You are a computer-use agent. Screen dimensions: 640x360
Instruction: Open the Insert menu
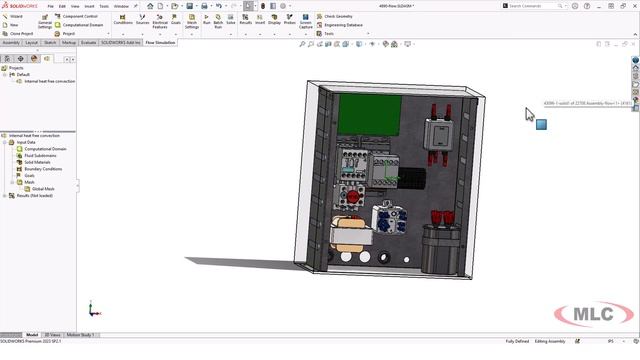click(89, 6)
